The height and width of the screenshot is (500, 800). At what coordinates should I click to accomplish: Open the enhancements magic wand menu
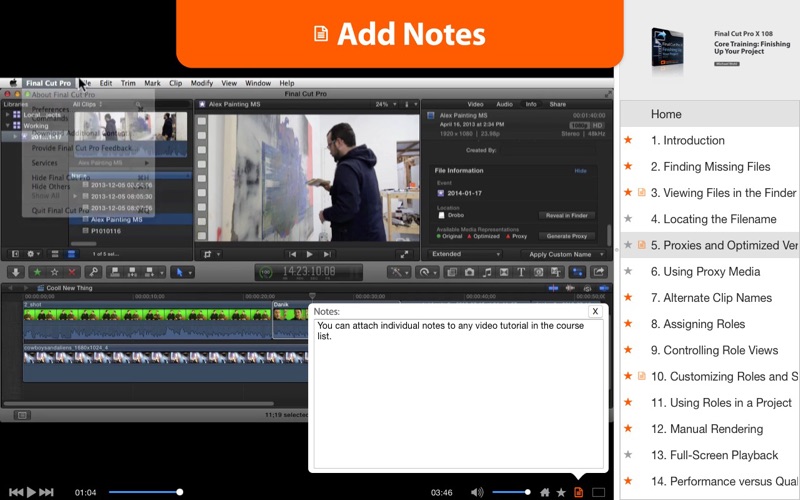click(398, 272)
